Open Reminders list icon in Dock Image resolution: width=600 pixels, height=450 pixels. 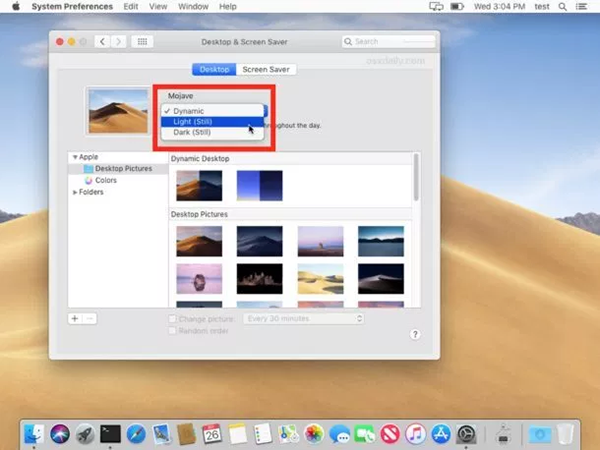click(262, 434)
